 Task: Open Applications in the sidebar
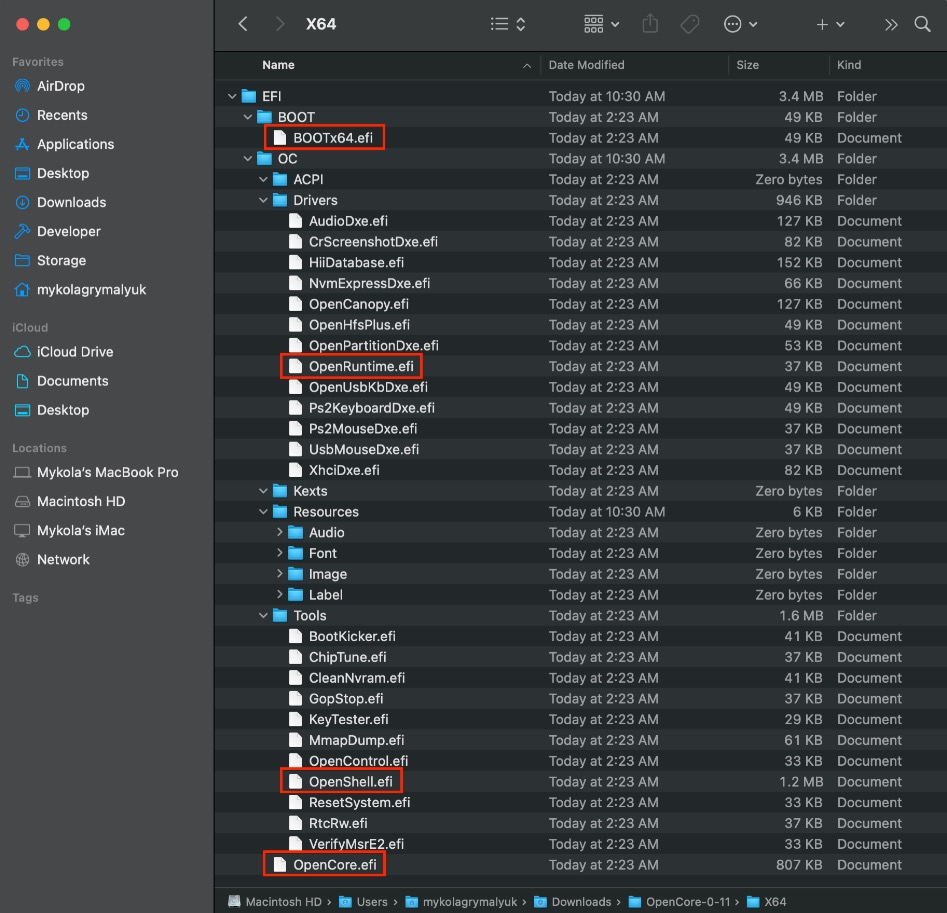tap(64, 144)
